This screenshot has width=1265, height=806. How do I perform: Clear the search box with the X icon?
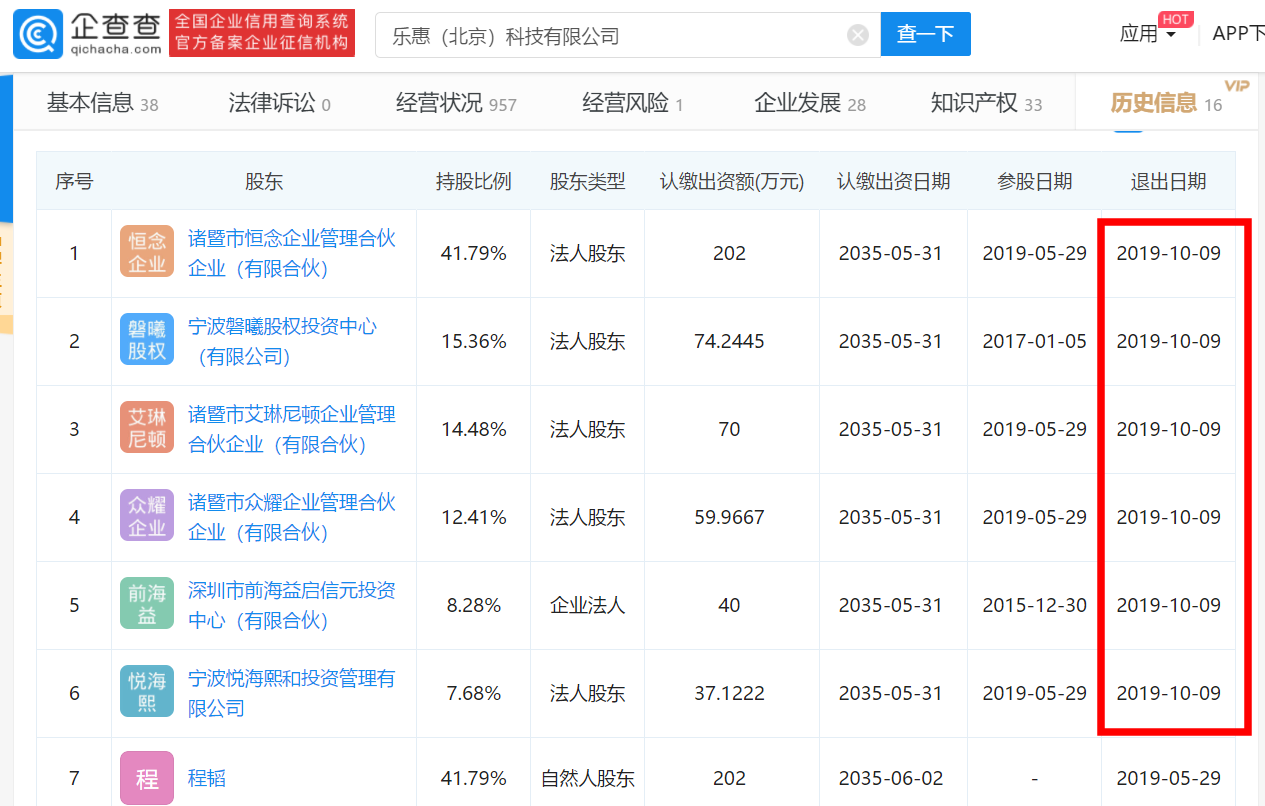(x=858, y=36)
